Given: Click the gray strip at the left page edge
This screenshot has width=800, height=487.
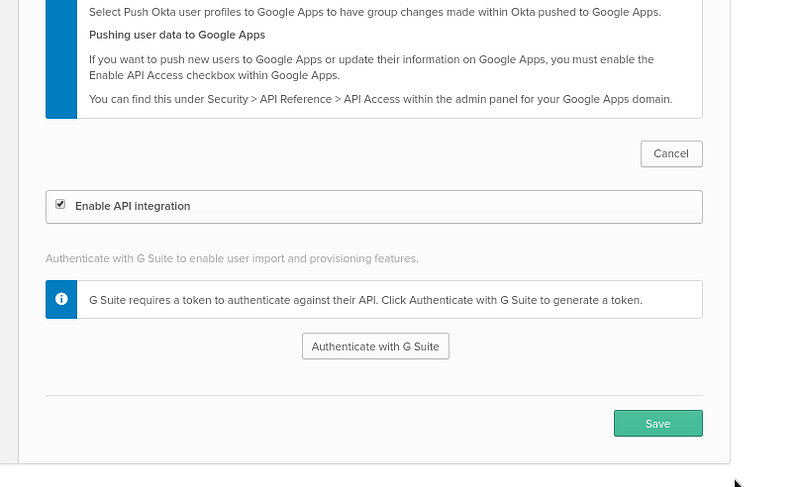Looking at the screenshot, I should 9,229.
